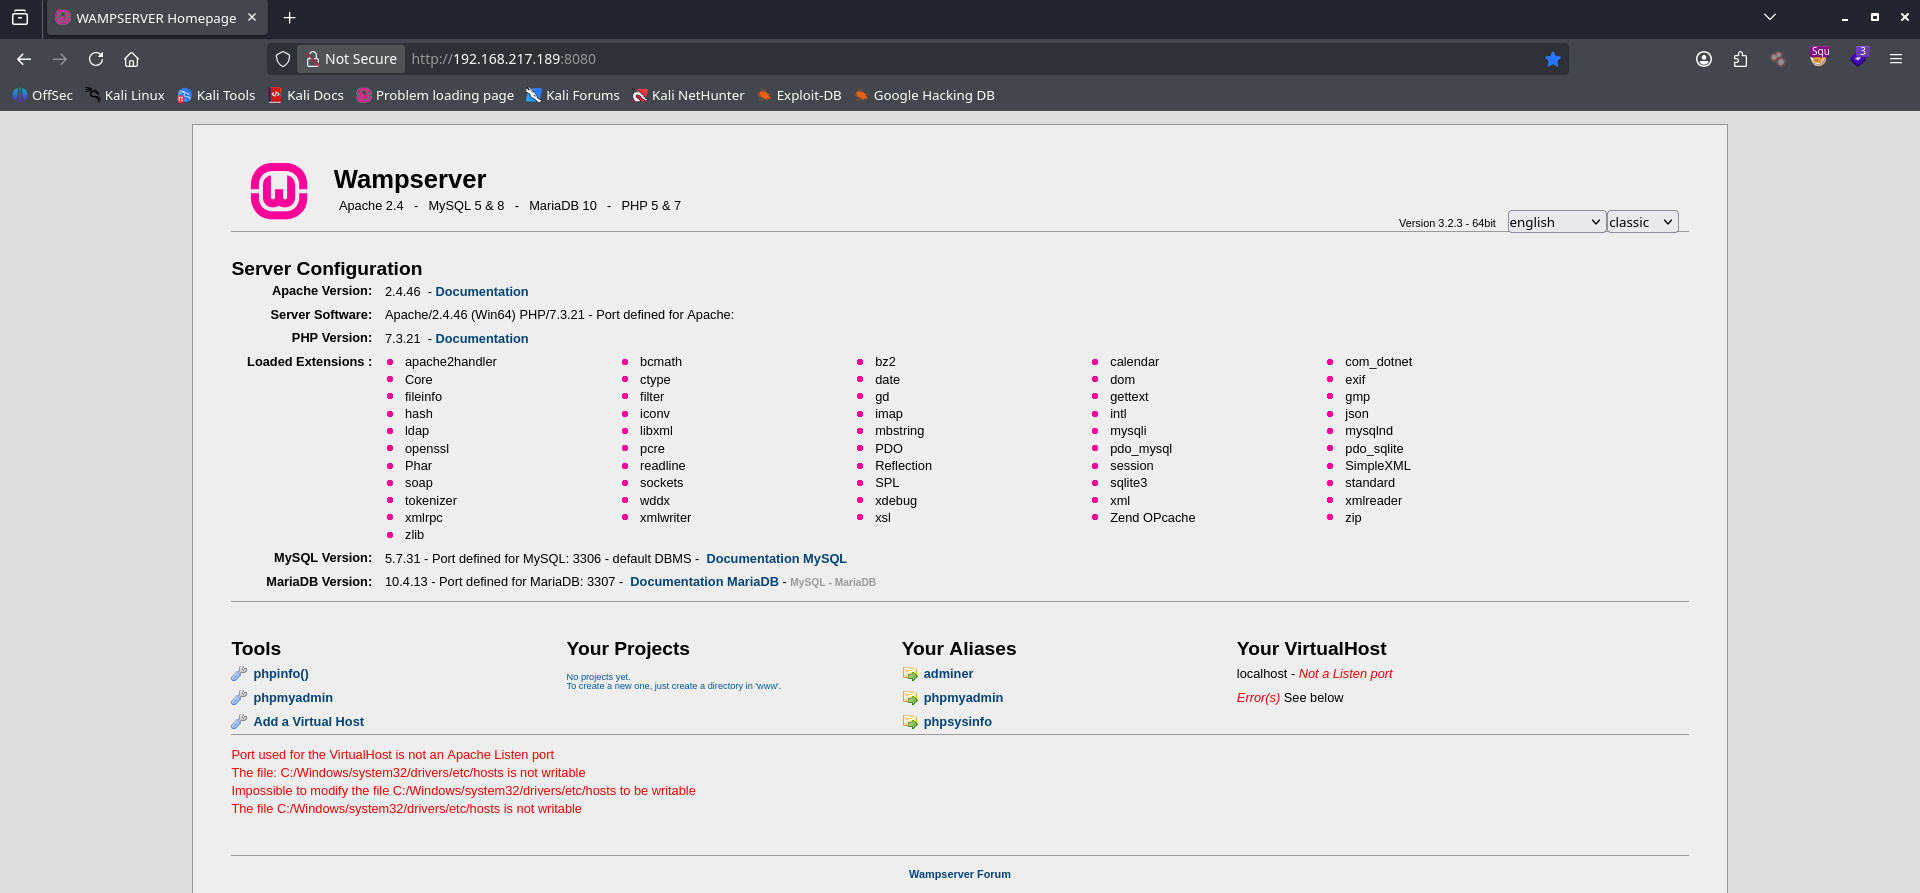Click the Wampserver pink logo icon
This screenshot has width=1920, height=893.
click(279, 191)
